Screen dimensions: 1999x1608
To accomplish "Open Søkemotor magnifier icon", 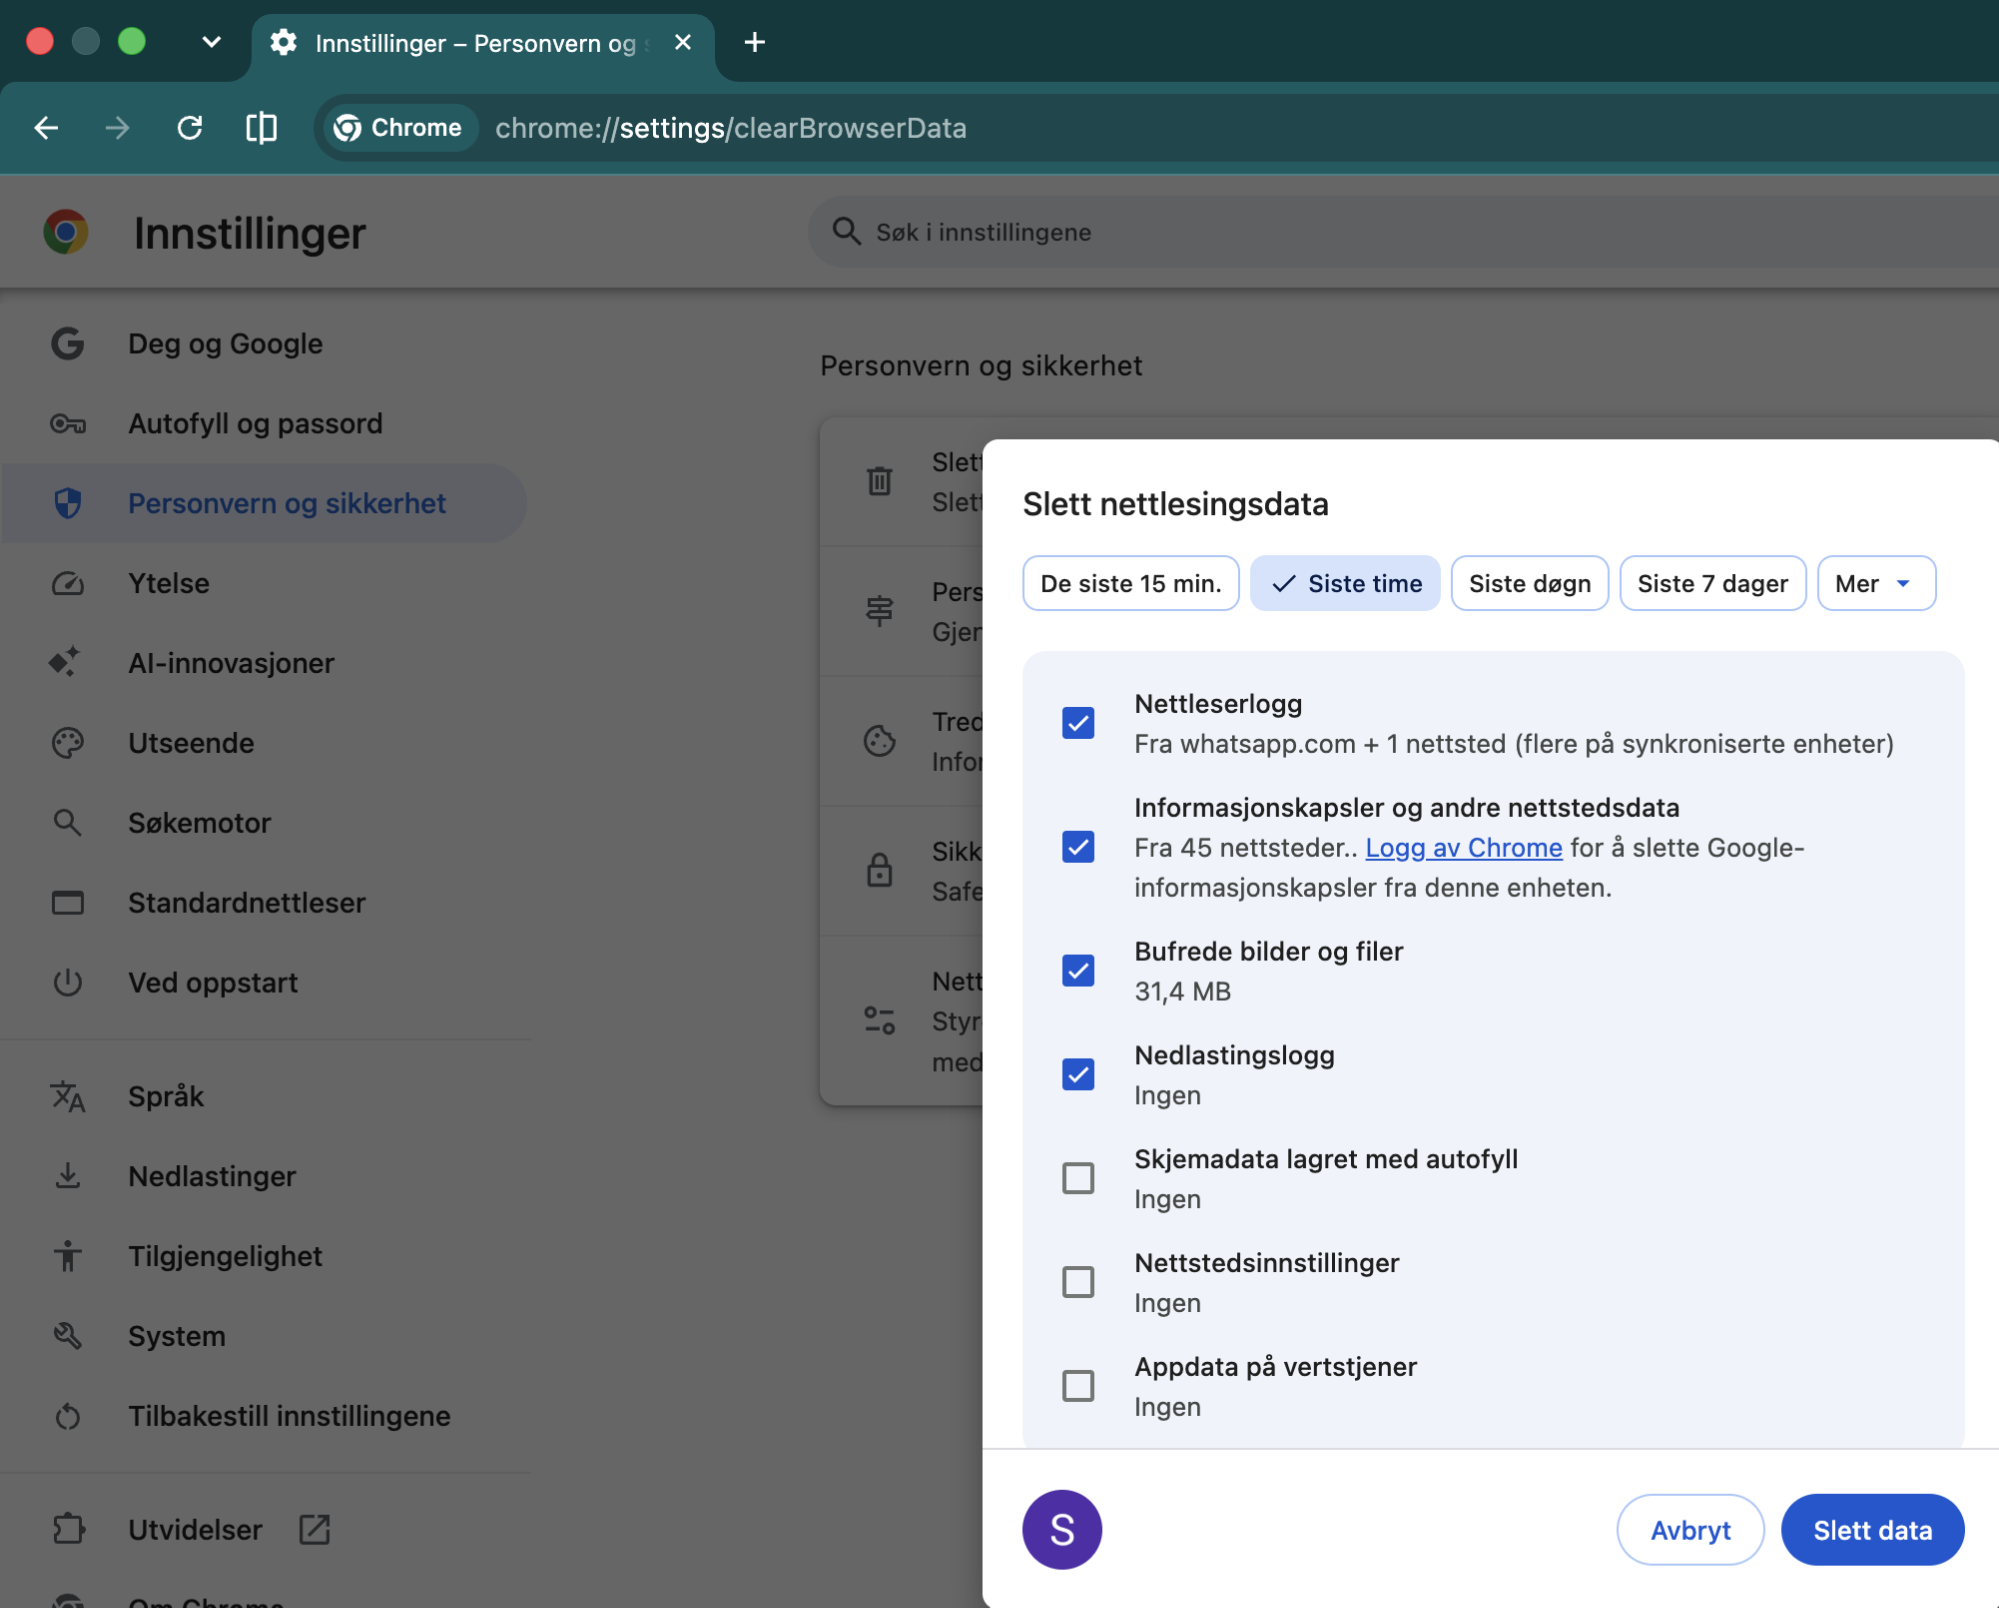I will click(x=68, y=823).
